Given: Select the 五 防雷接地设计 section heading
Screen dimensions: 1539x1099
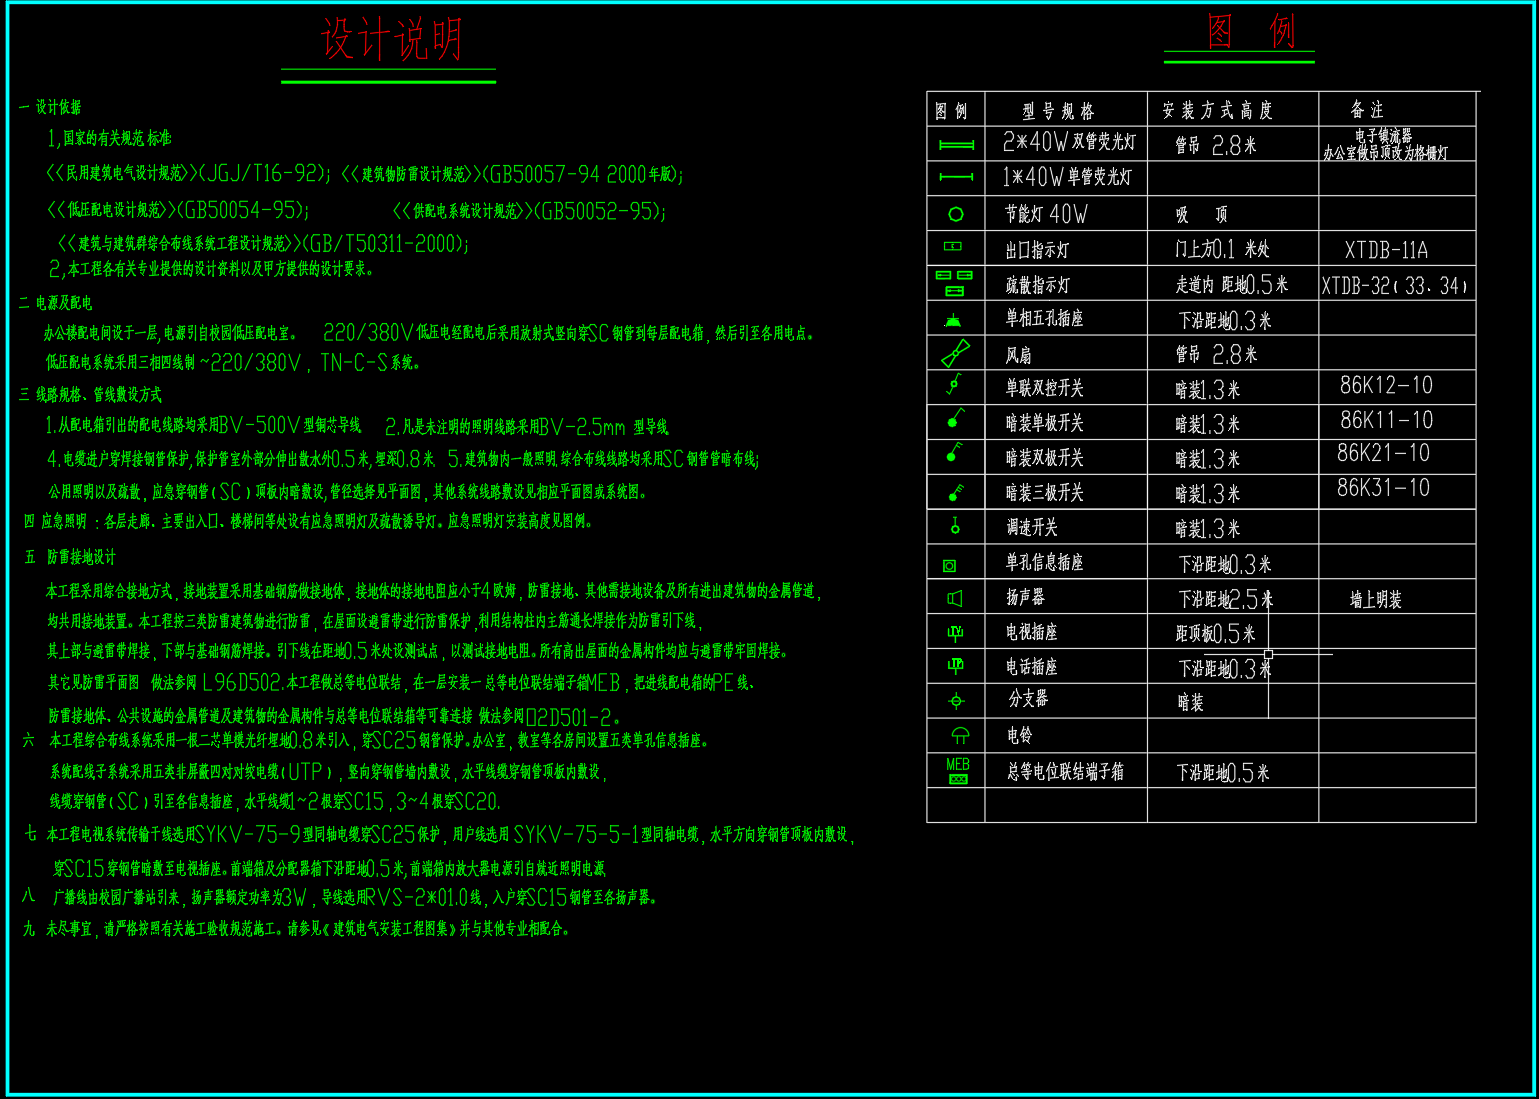Looking at the screenshot, I should pyautogui.click(x=70, y=557).
